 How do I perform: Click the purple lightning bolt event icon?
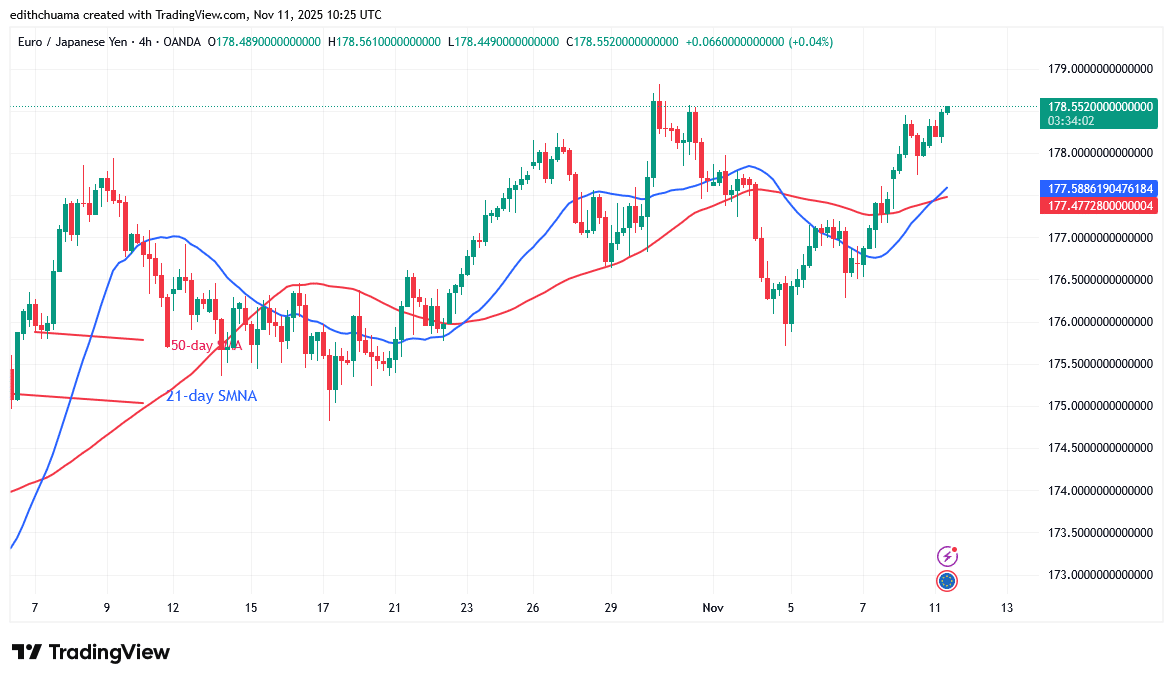[x=947, y=556]
